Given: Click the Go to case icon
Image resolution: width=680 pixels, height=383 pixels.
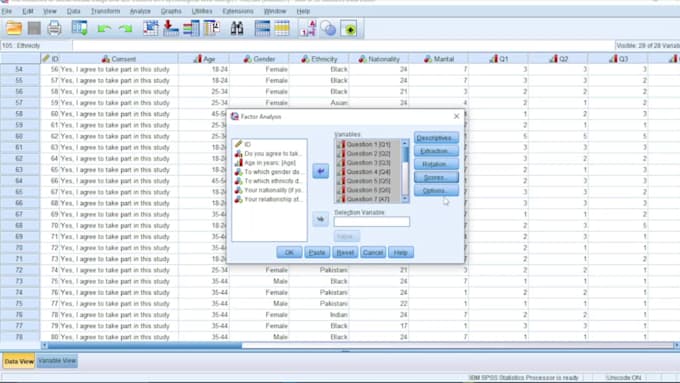Looking at the screenshot, I should pyautogui.click(x=151, y=29).
